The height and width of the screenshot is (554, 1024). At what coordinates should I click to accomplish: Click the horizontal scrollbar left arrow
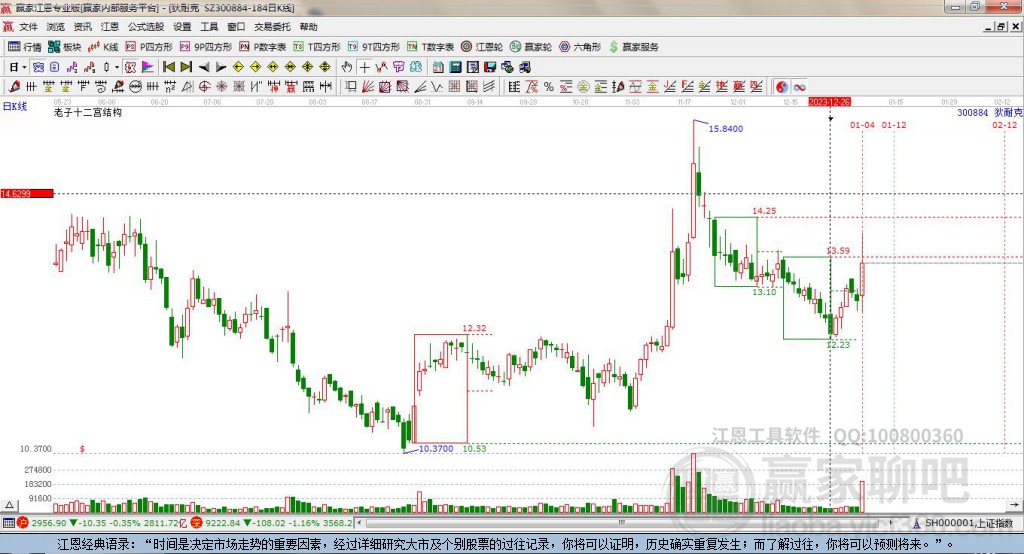(x=360, y=523)
